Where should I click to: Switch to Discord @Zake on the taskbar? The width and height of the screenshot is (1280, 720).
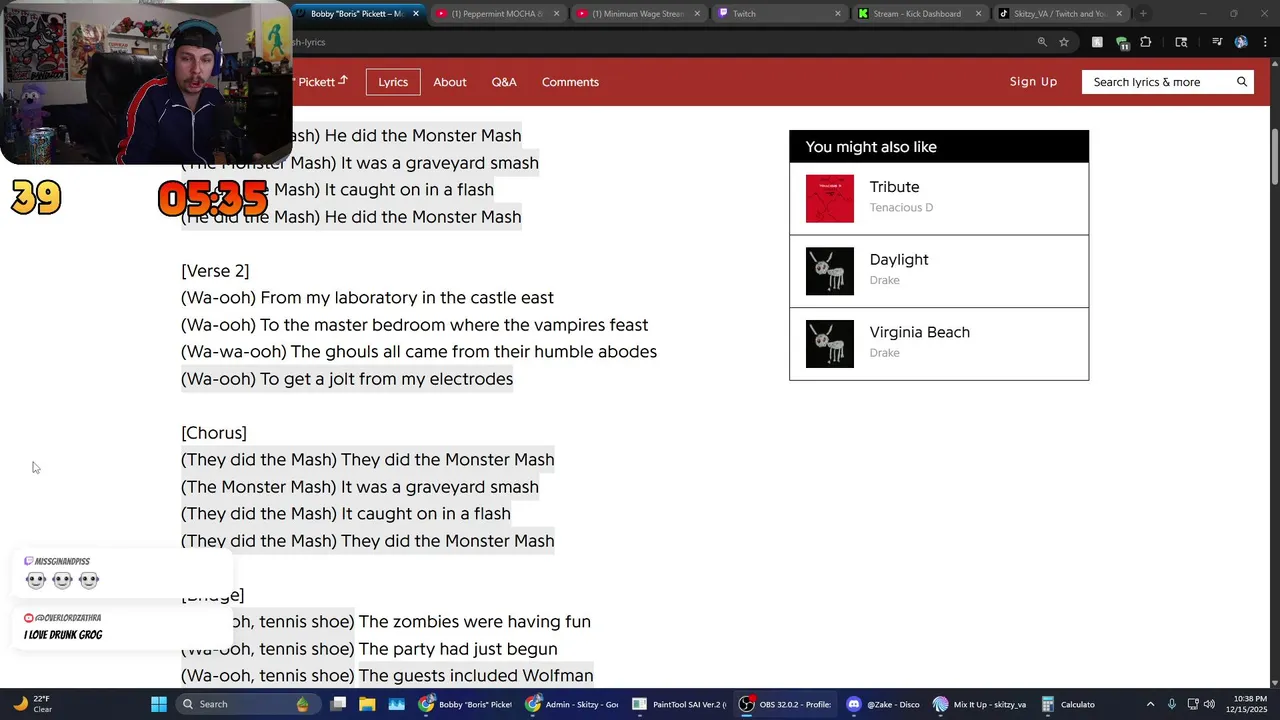pos(884,704)
